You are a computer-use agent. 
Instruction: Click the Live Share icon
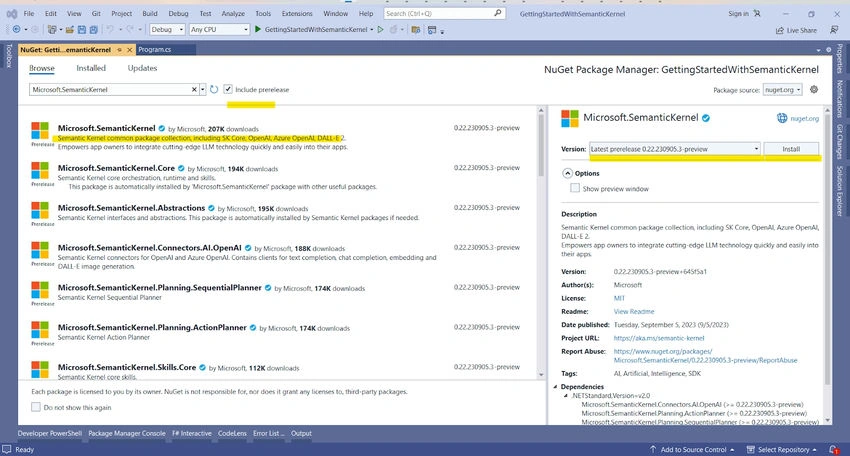780,30
